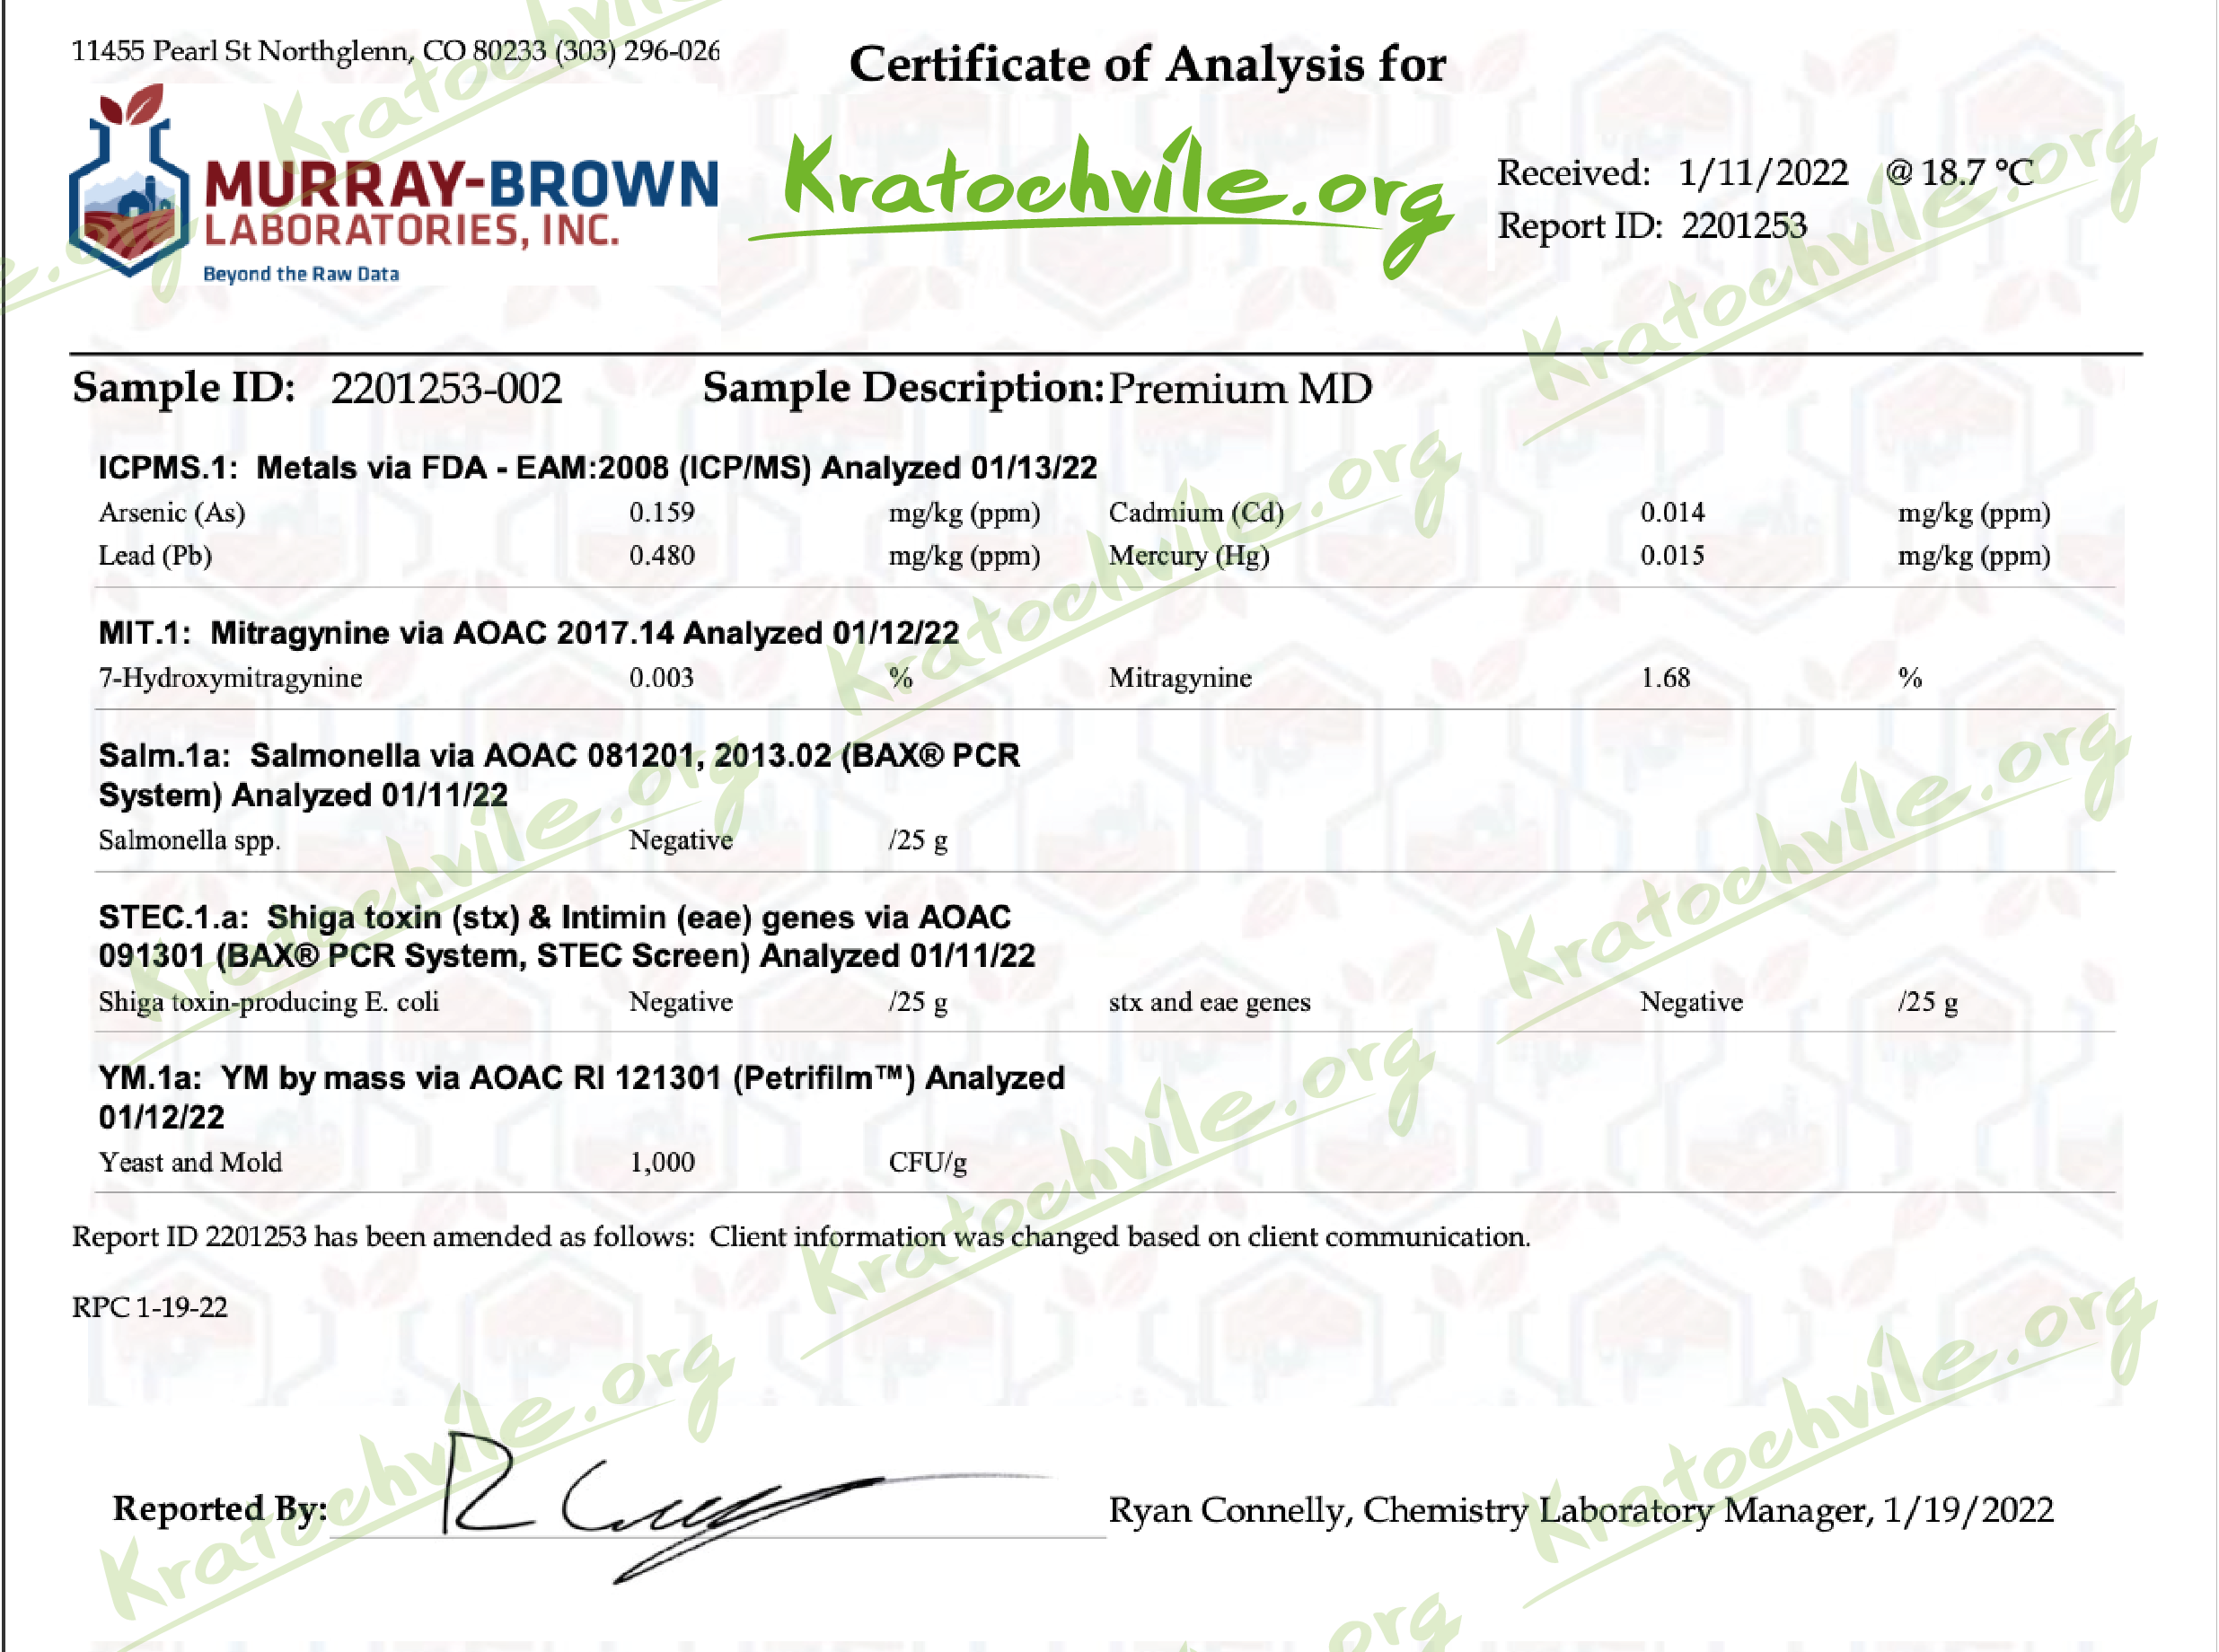Click the 'MIT.1: Mitragynine via AOAC' heading
Viewport: 2219px width, 1652px height.
[x=529, y=633]
